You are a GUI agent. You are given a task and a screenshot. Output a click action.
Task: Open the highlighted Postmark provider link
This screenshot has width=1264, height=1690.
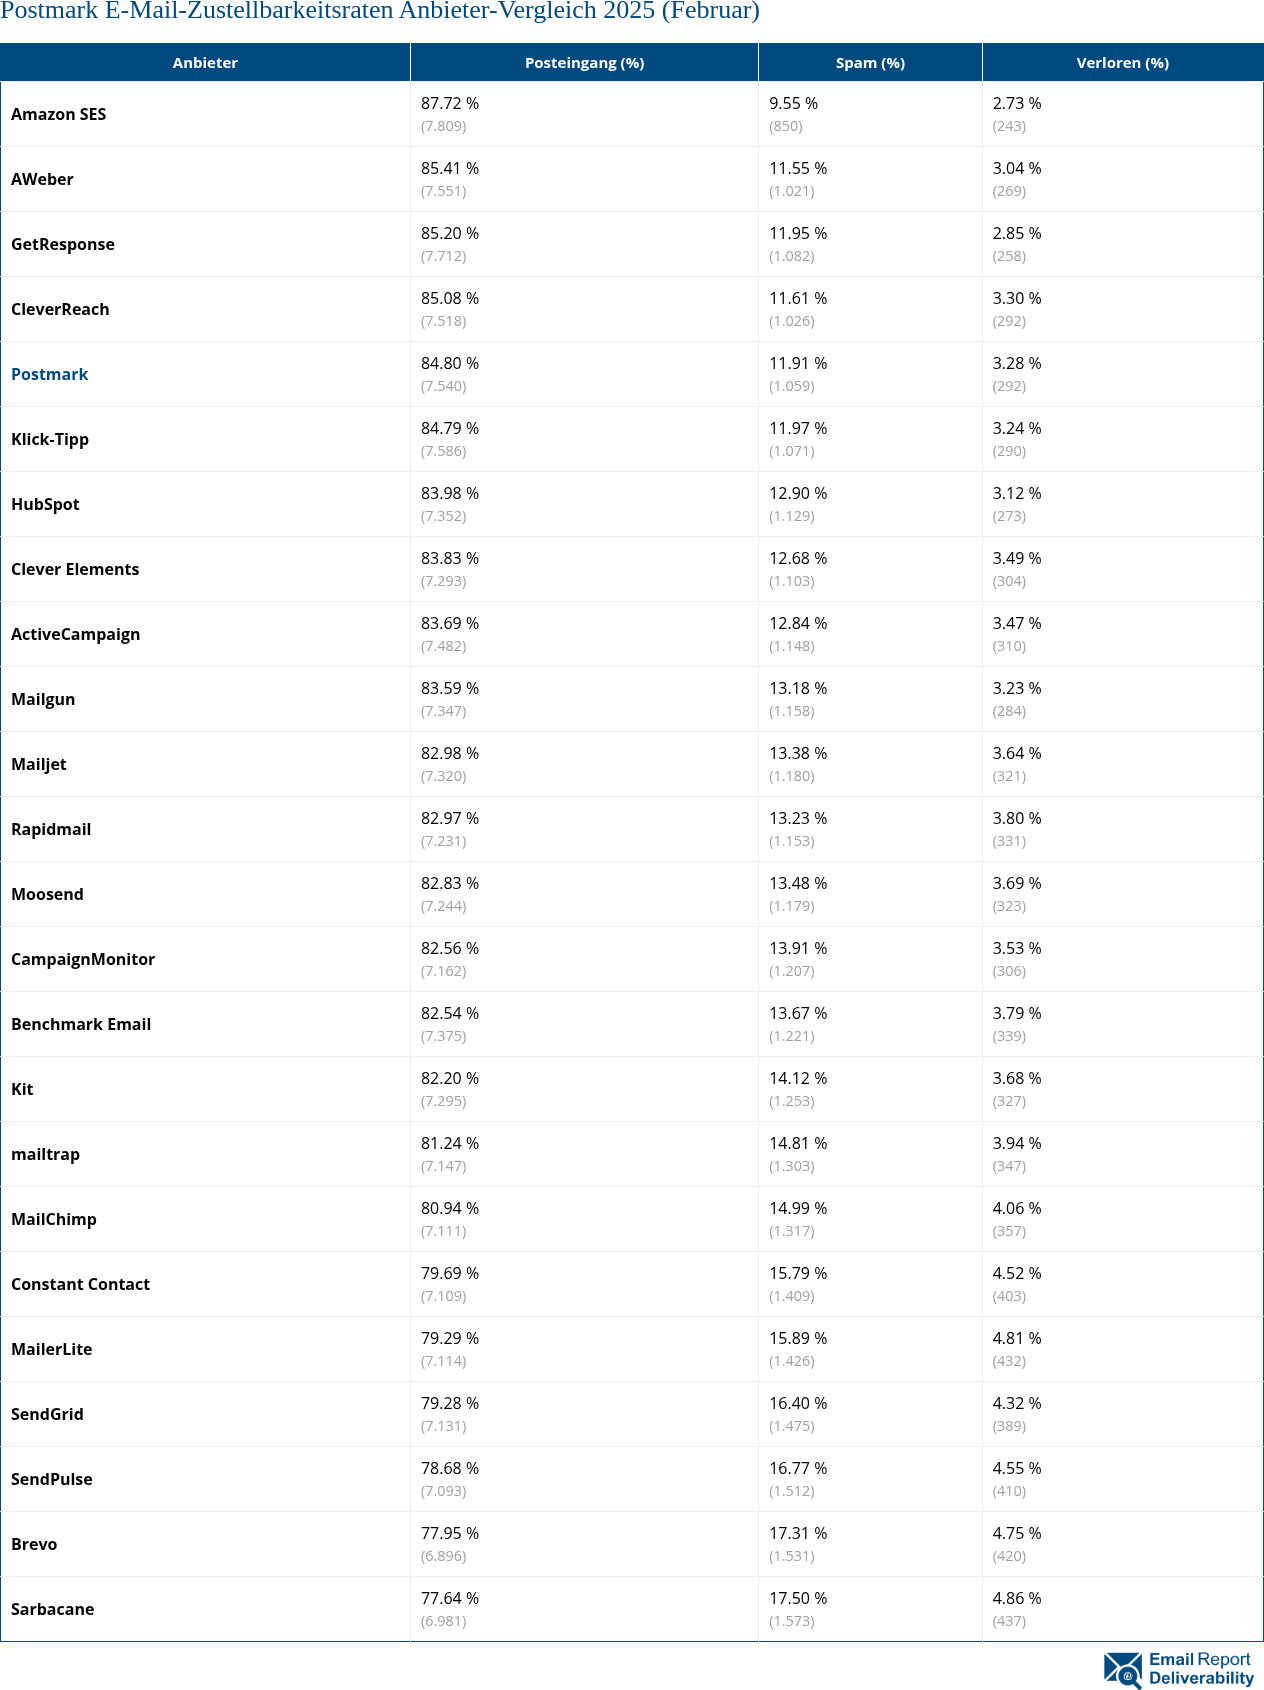tap(49, 374)
